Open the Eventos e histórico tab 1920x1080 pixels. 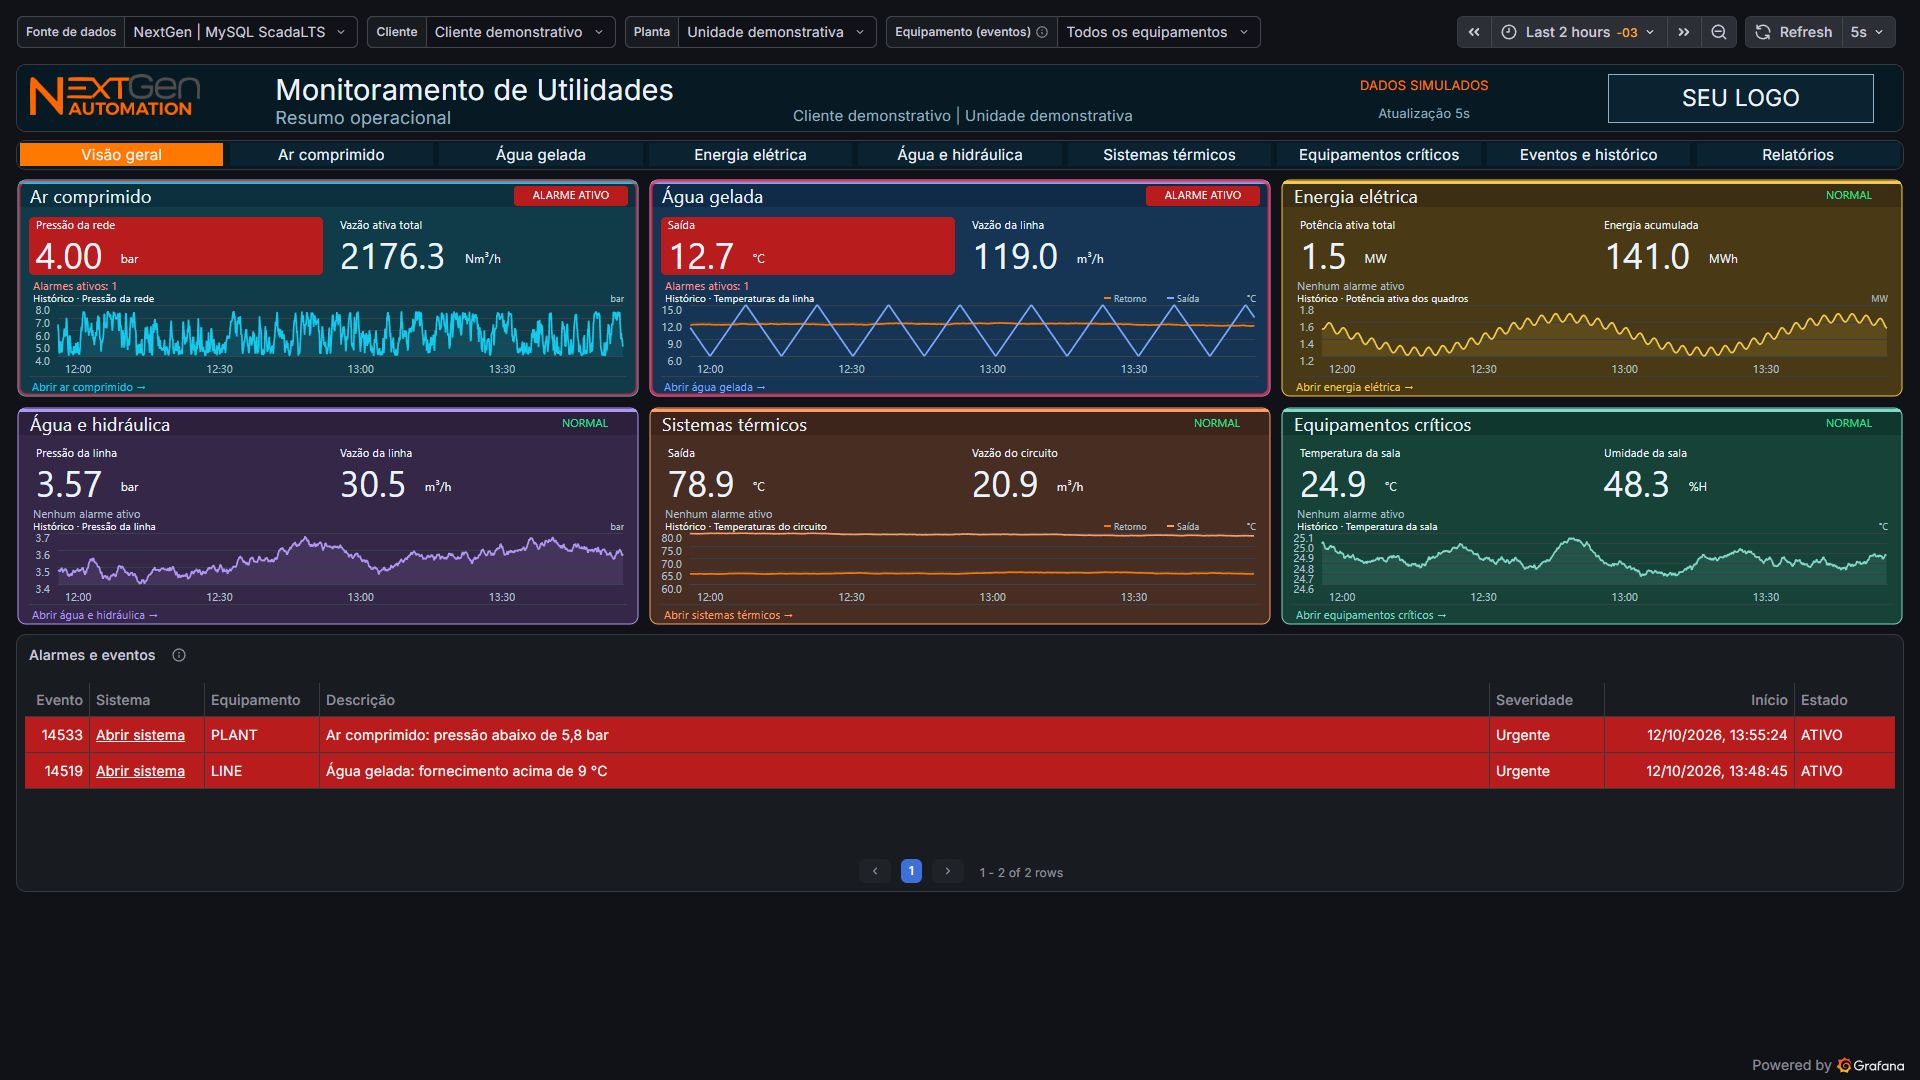tap(1588, 154)
